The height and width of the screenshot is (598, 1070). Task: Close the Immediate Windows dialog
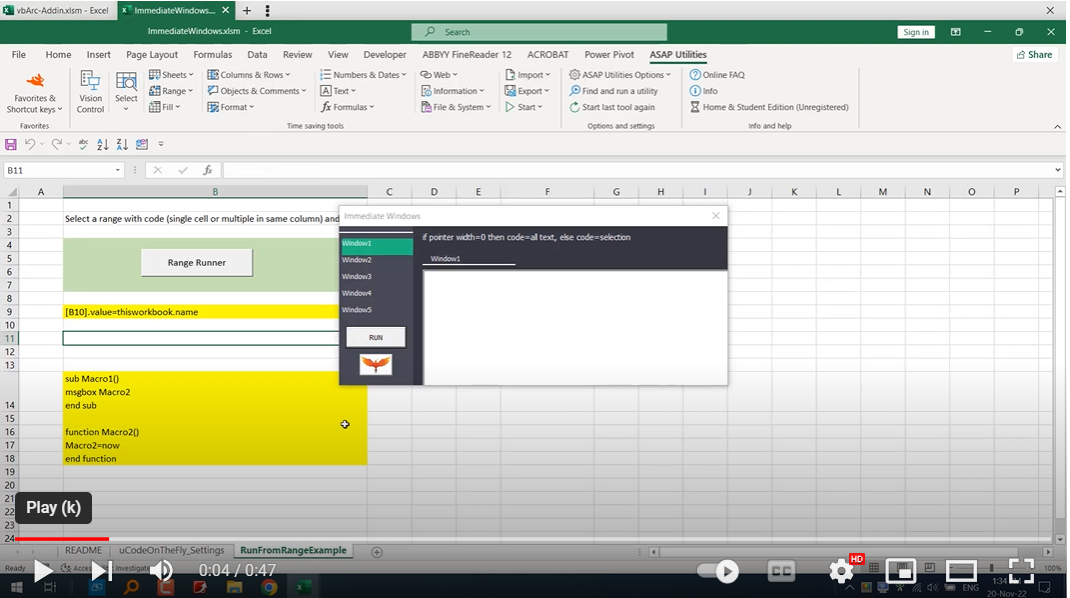[x=715, y=216]
